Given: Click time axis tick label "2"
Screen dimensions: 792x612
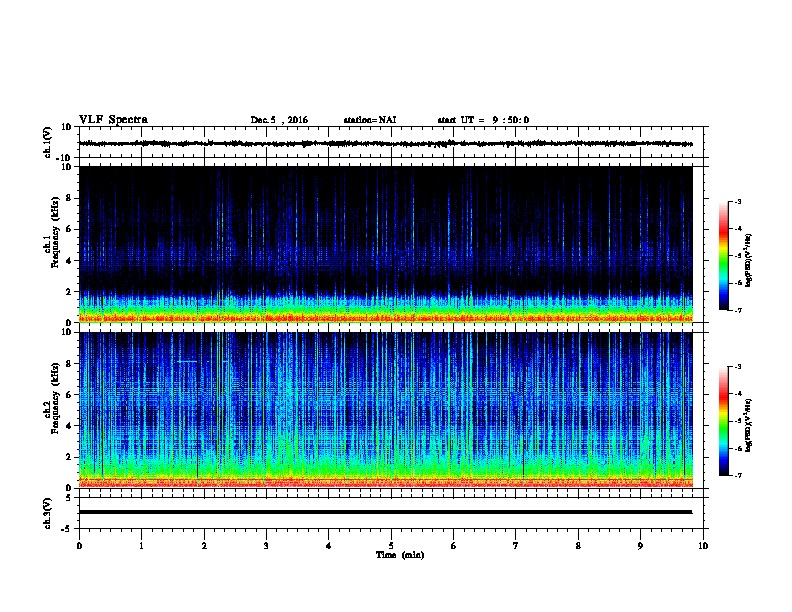Looking at the screenshot, I should [204, 546].
